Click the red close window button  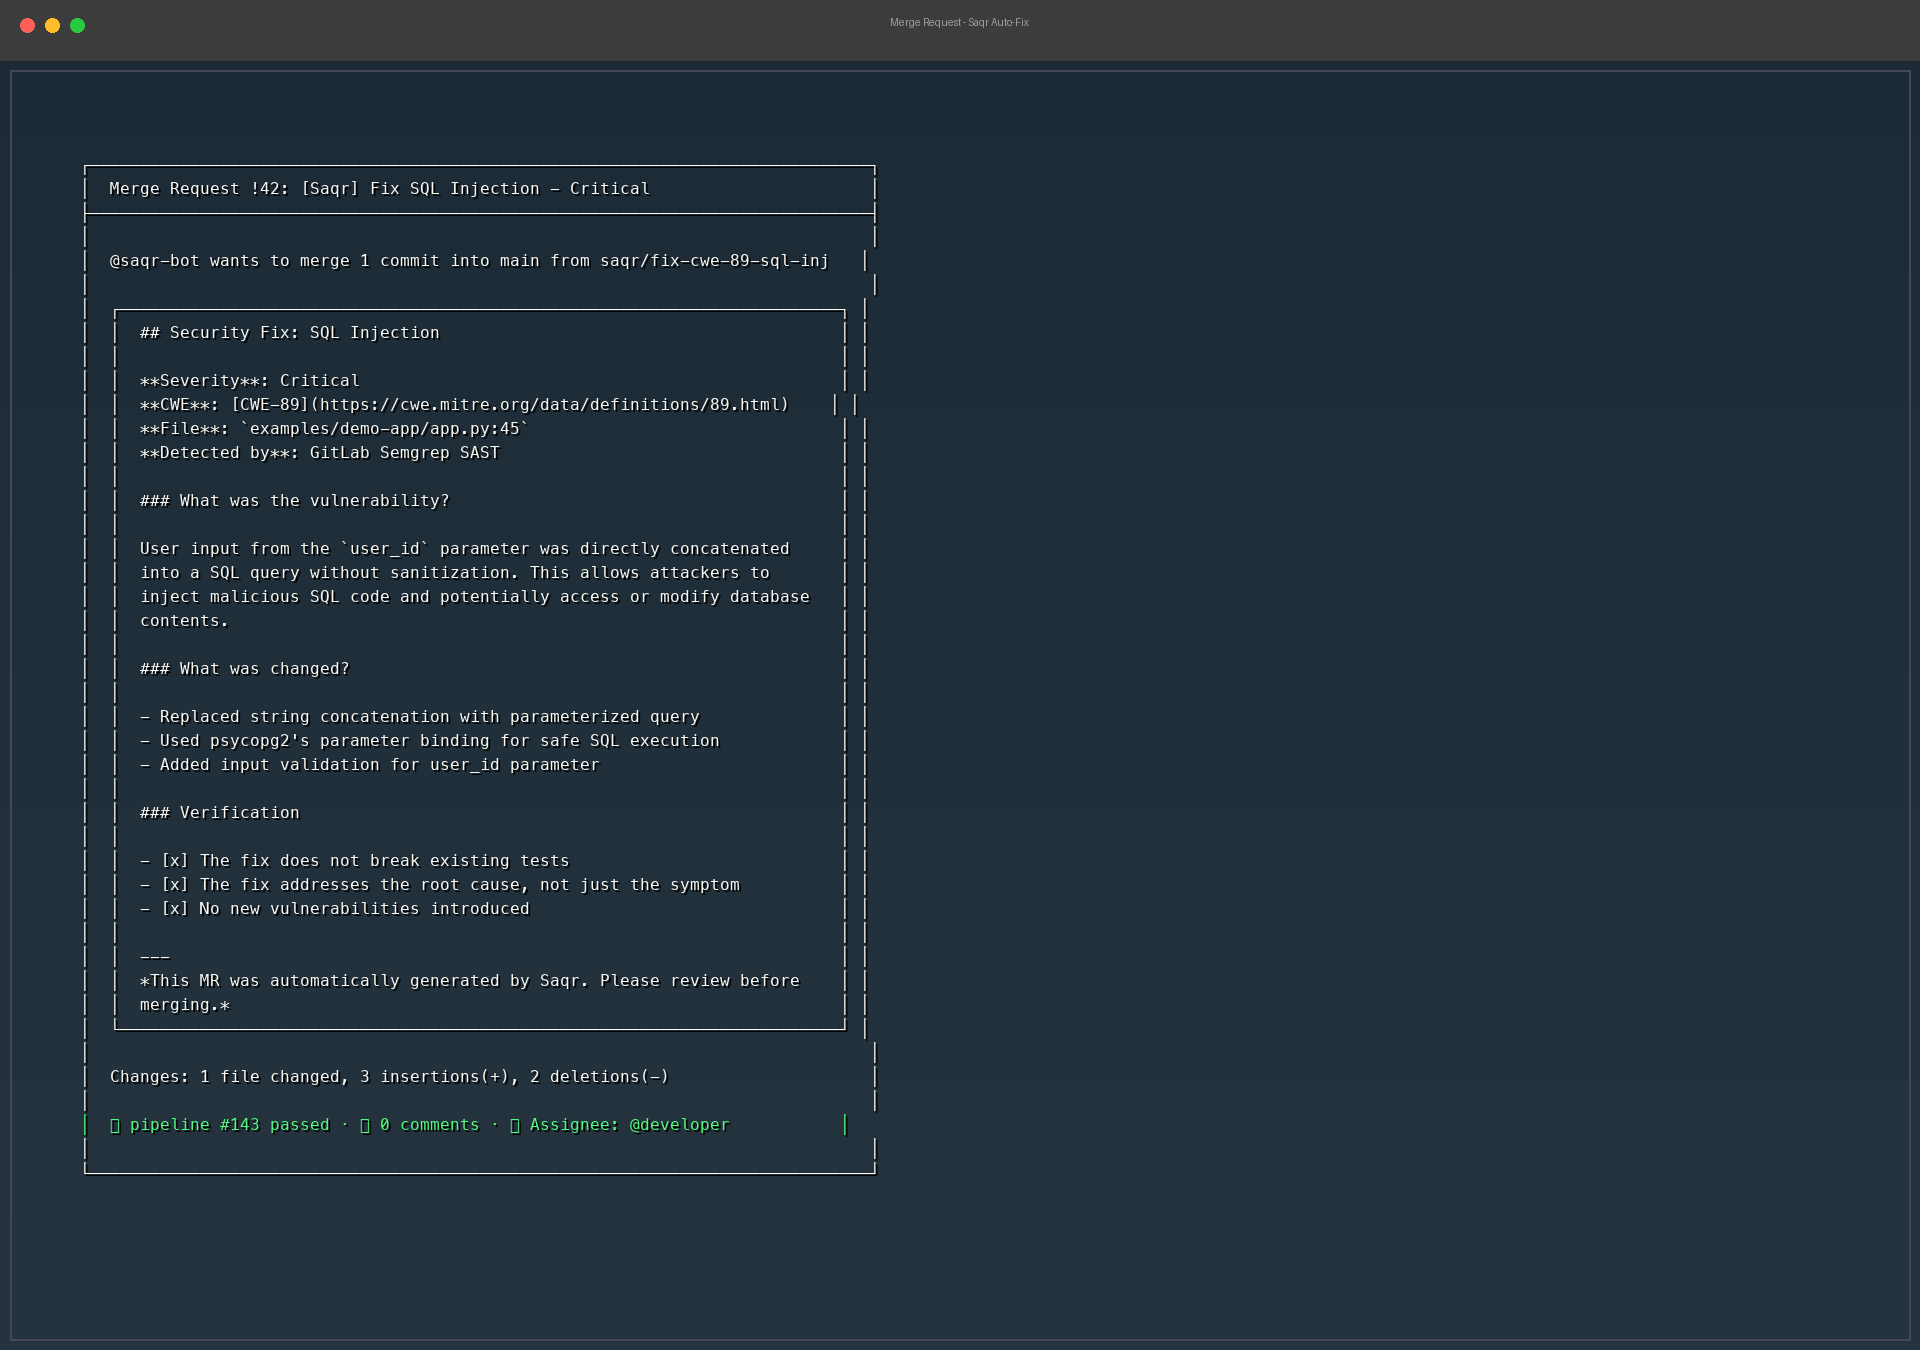tap(27, 26)
